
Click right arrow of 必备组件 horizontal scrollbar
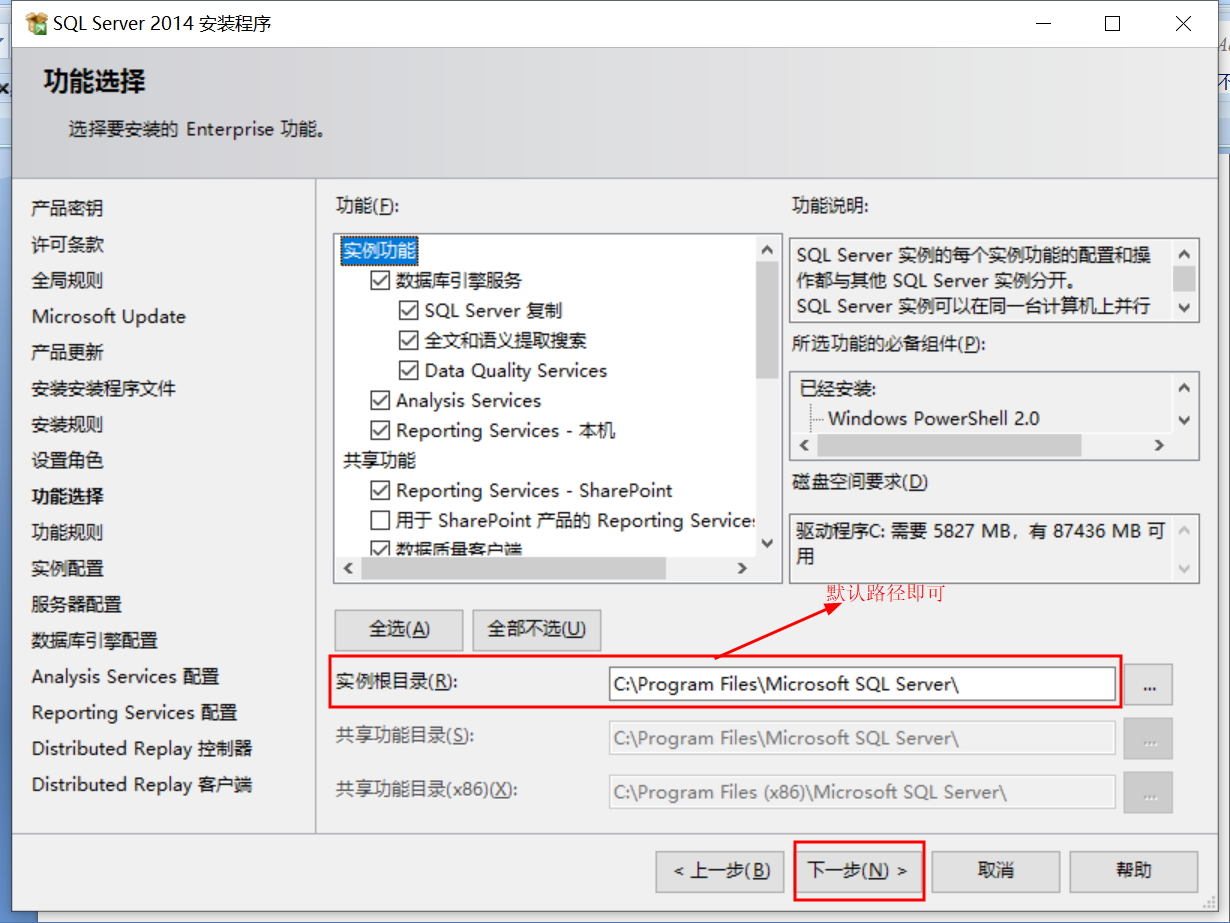click(1159, 445)
